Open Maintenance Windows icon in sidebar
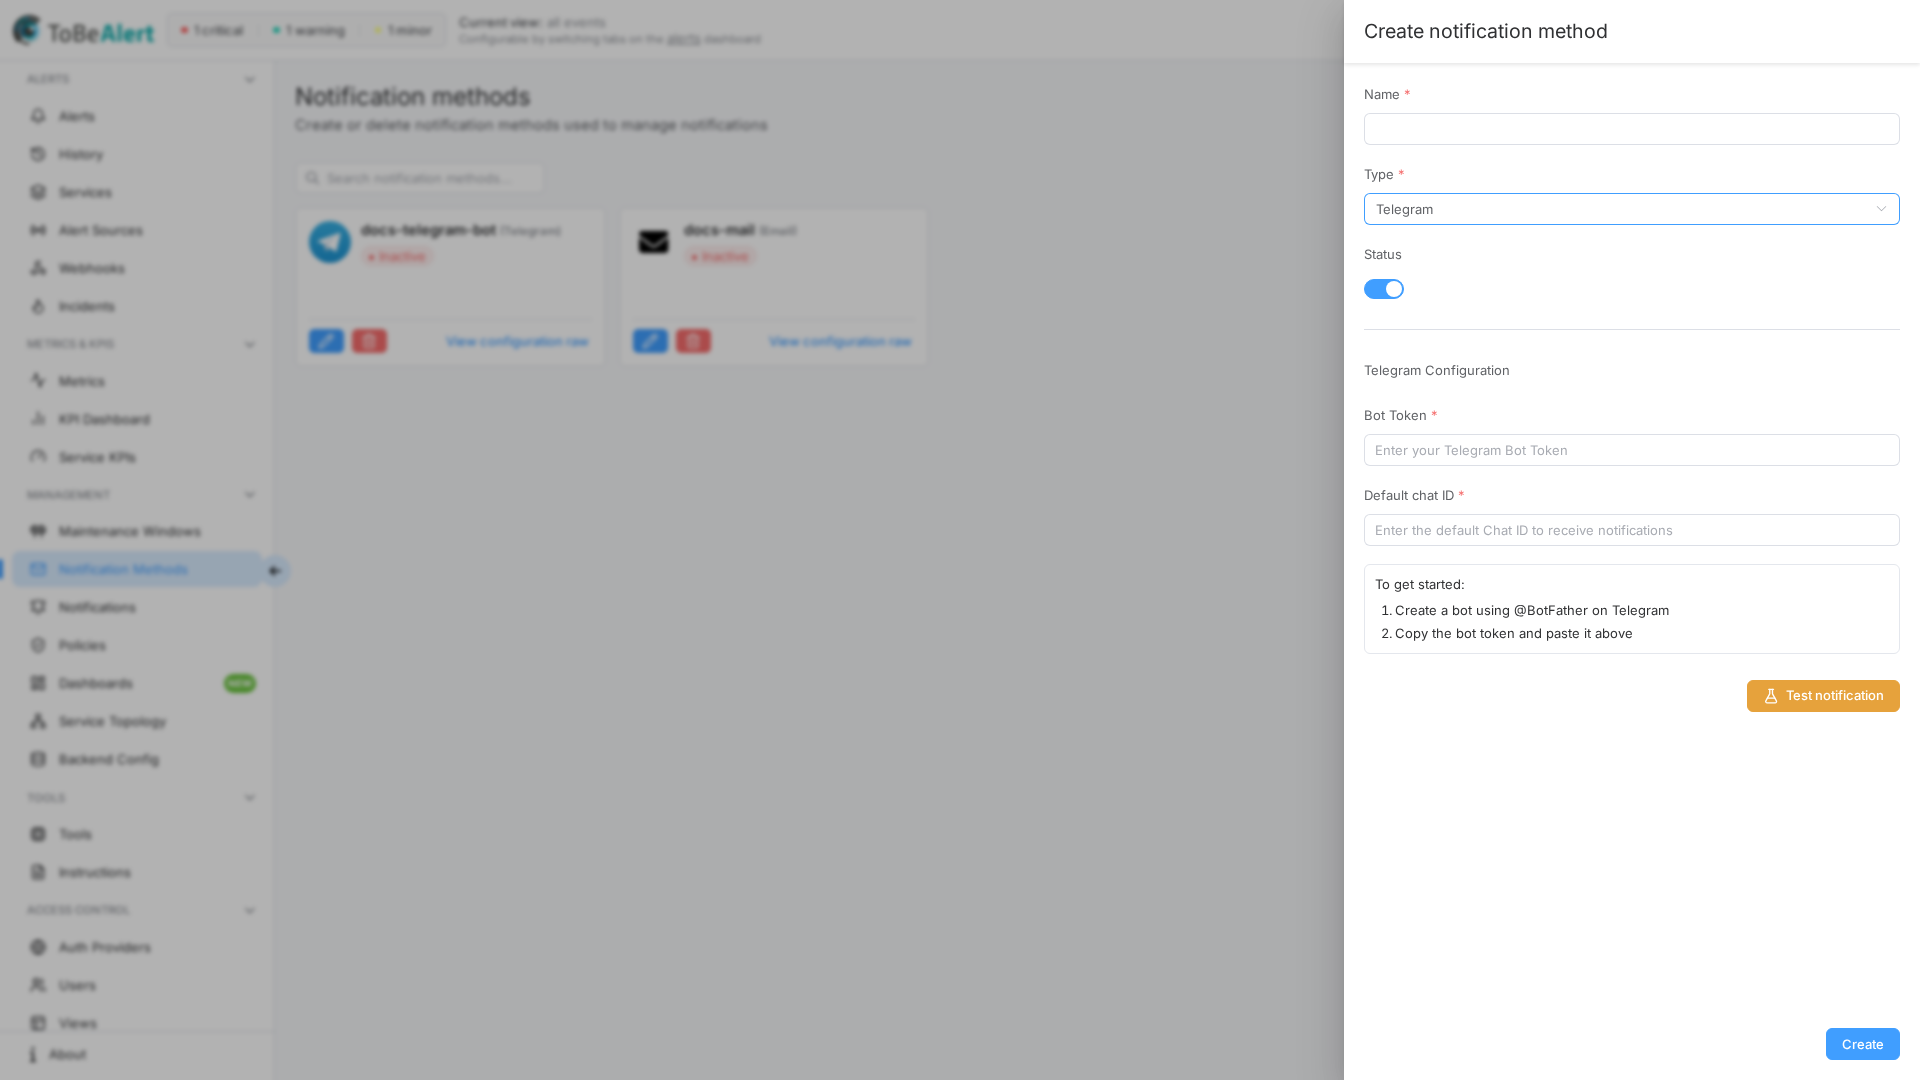Screen dimensions: 1920x1080 [x=38, y=531]
